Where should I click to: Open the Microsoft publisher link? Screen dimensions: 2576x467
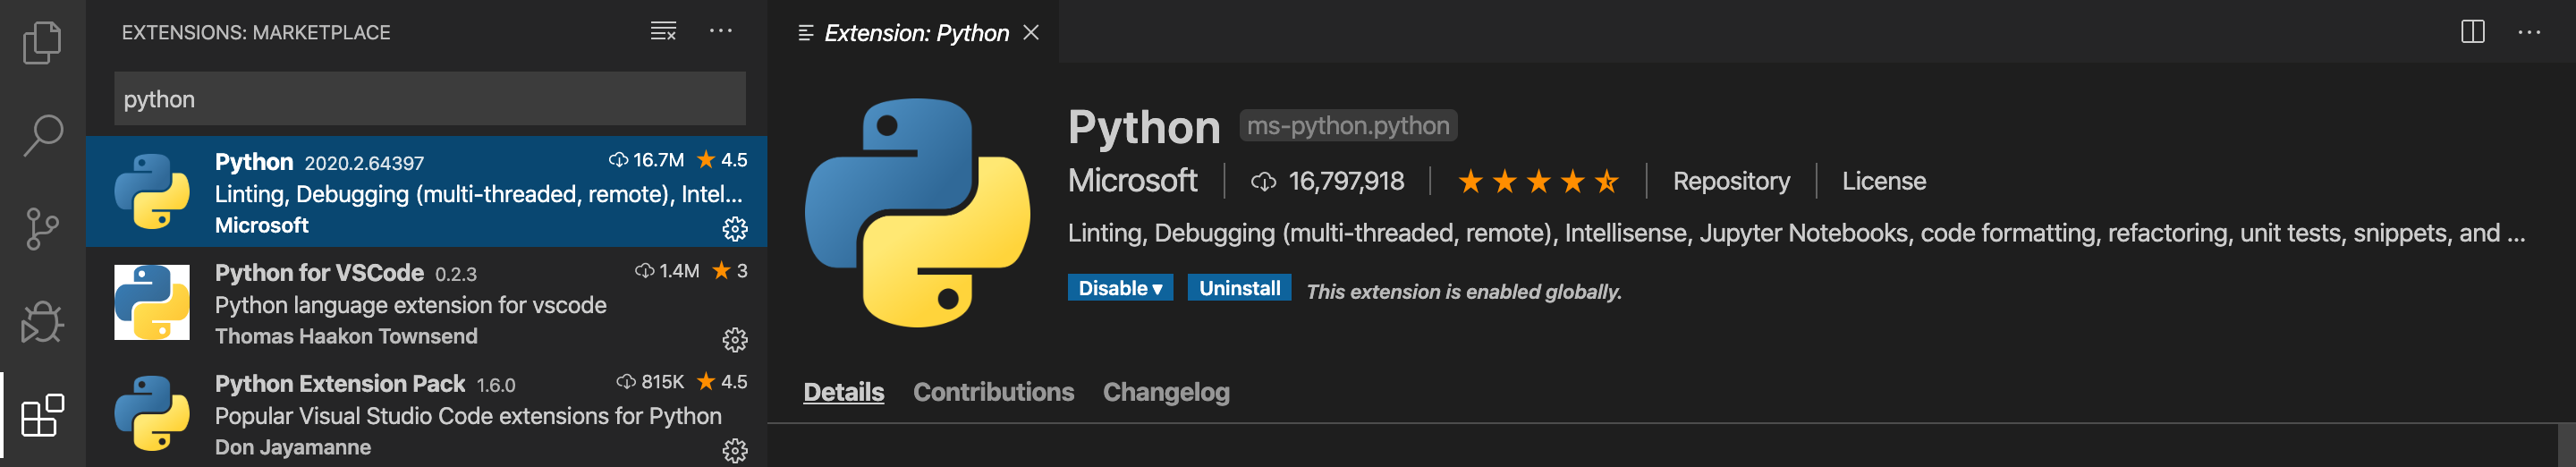(x=1132, y=181)
